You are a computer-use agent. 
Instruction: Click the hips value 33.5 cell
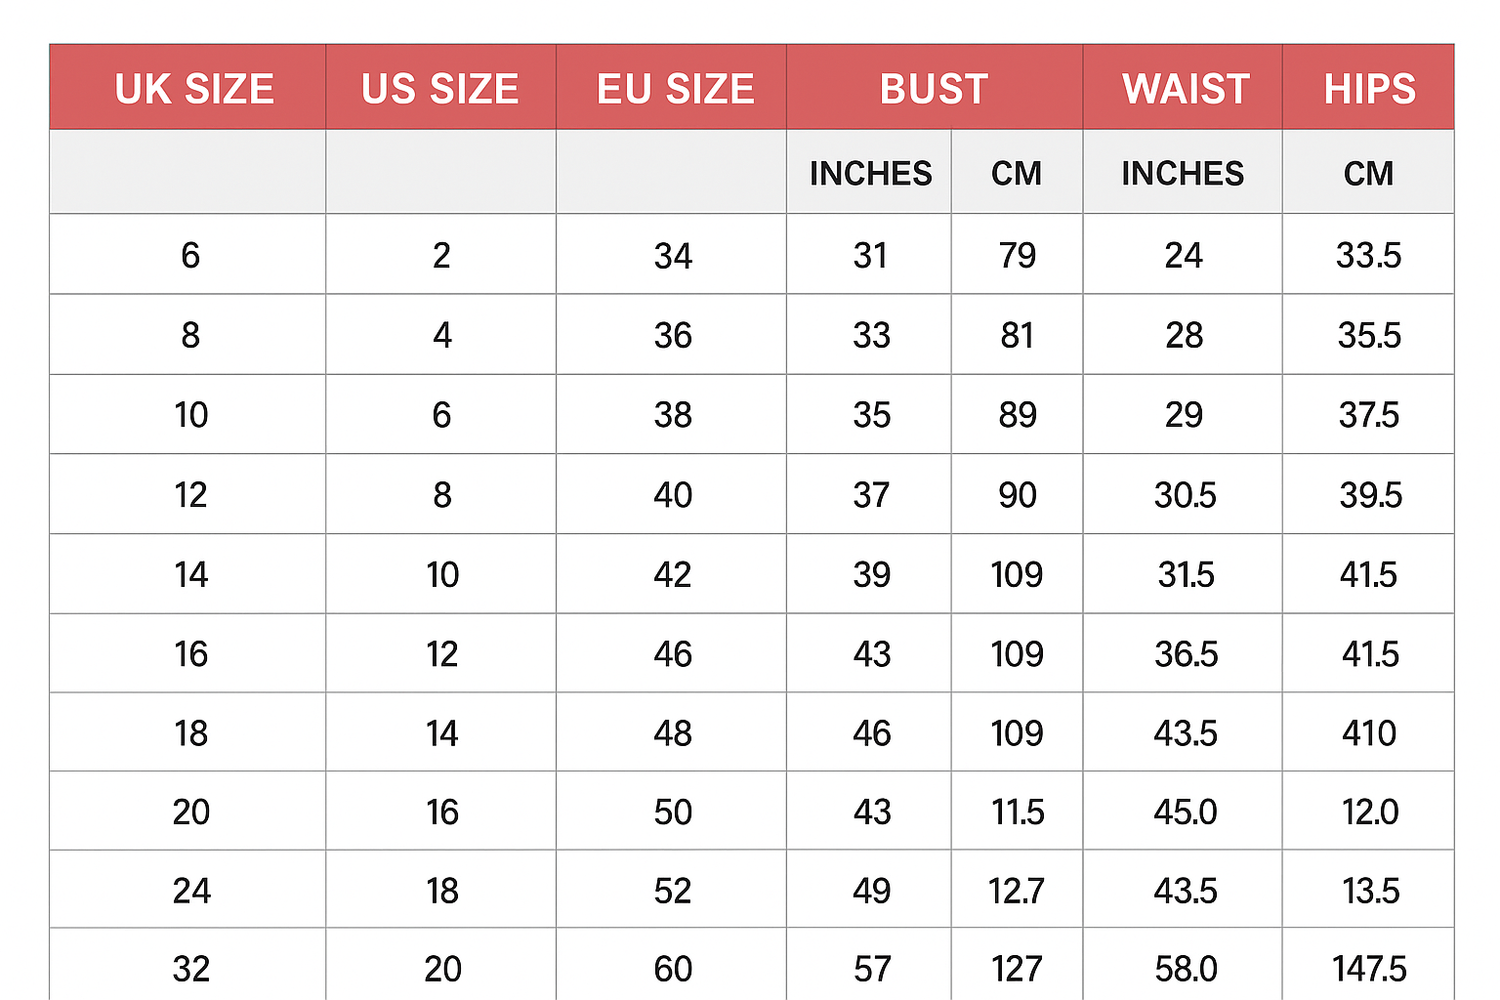click(1369, 255)
